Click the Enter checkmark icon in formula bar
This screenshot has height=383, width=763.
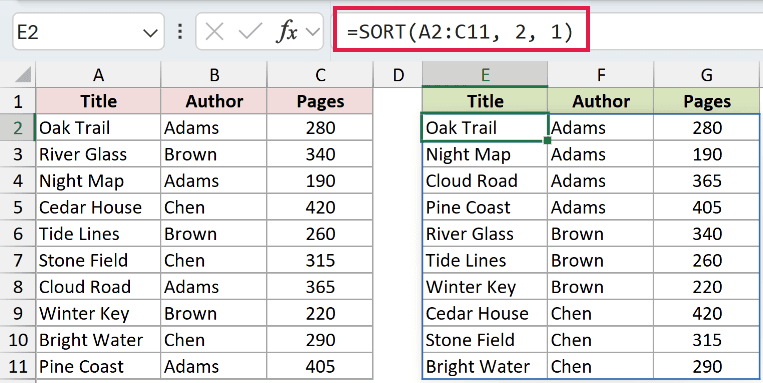point(251,32)
